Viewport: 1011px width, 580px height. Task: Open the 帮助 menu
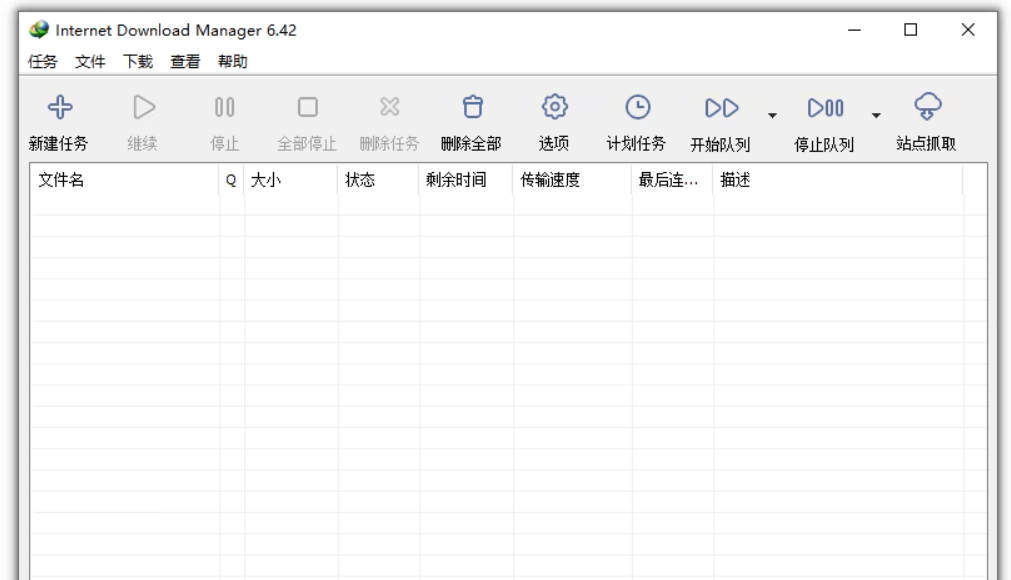coord(233,62)
